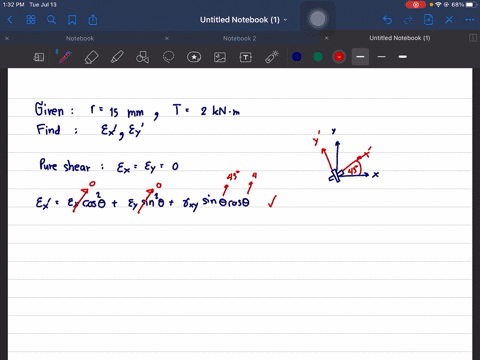Screen dimensions: 480x360
Task: Select the Text box tool
Action: (246, 57)
